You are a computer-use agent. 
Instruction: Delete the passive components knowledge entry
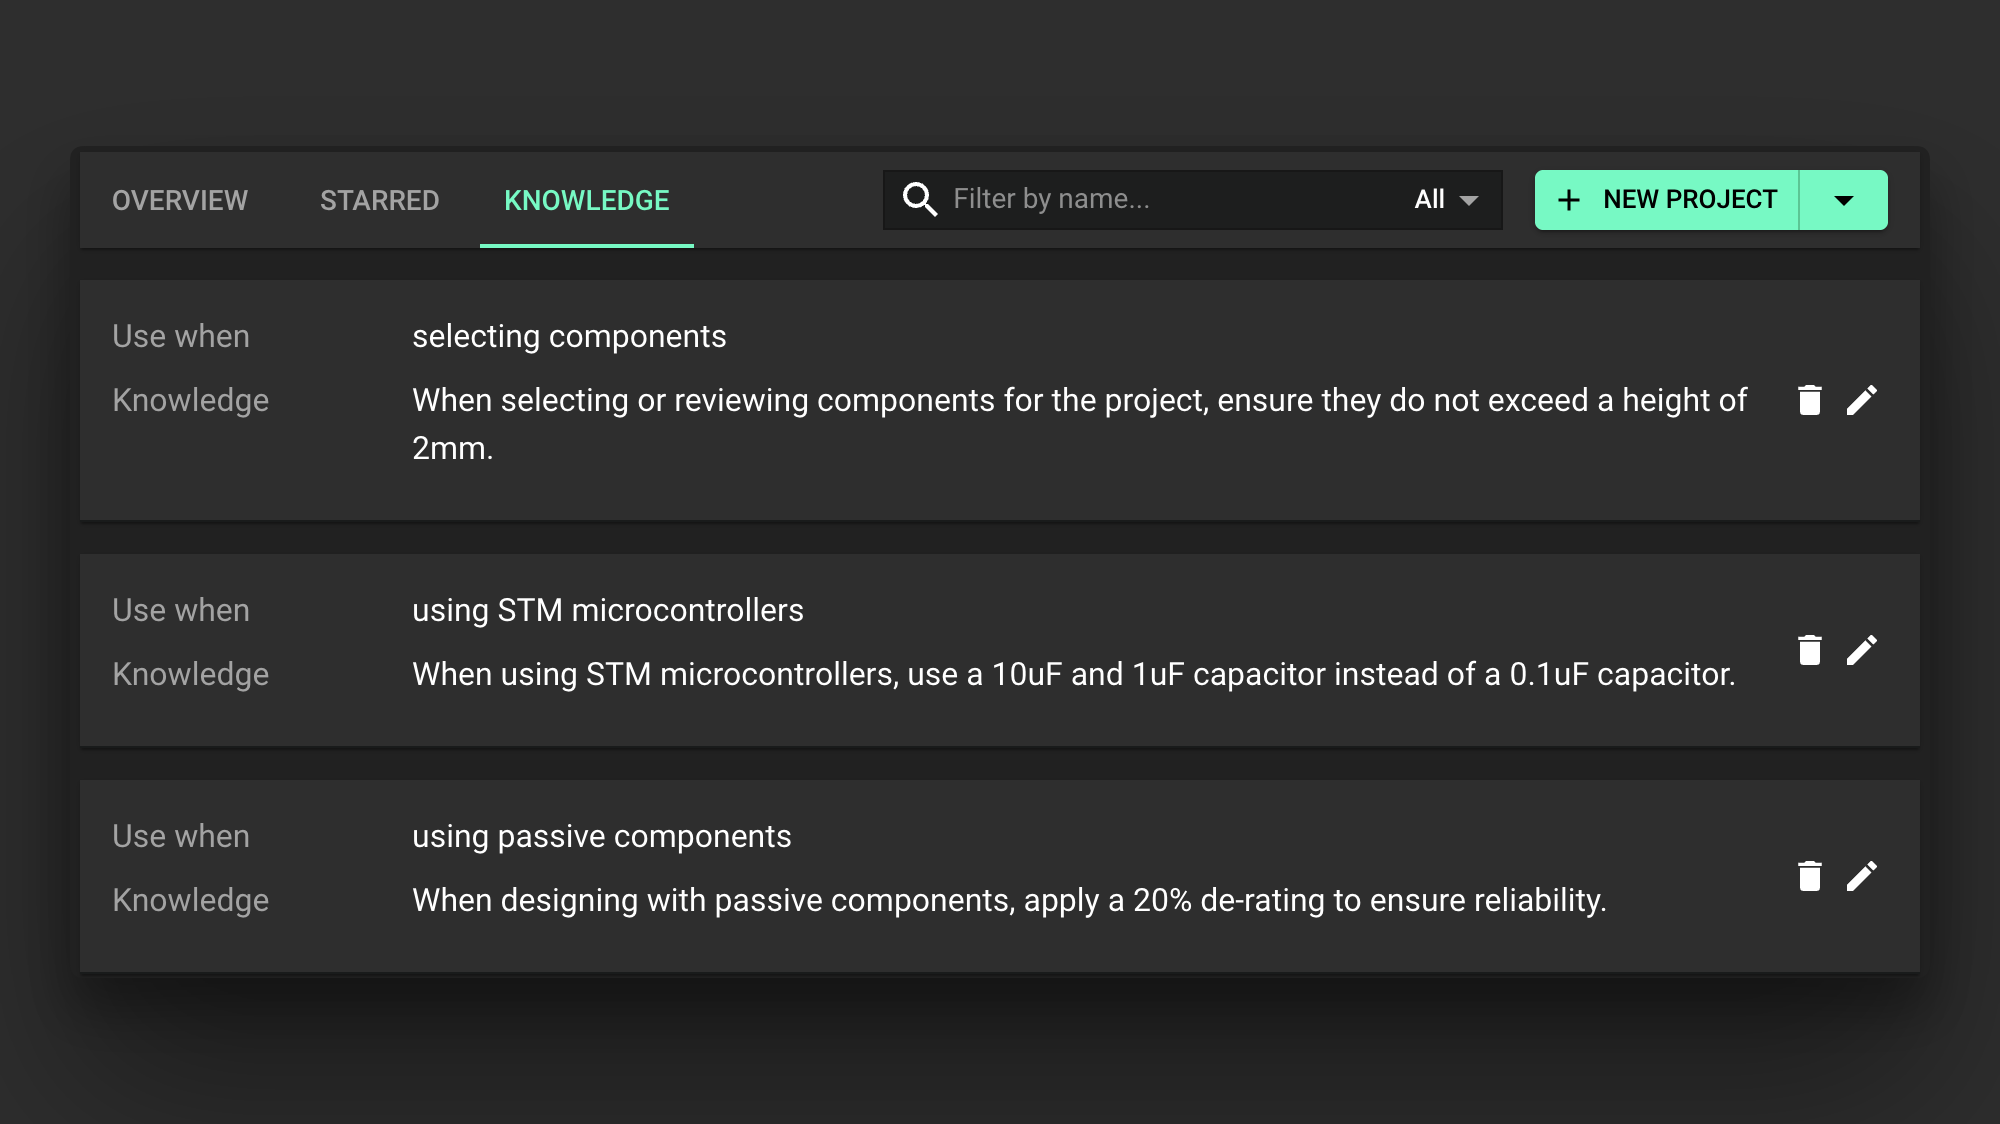point(1809,876)
